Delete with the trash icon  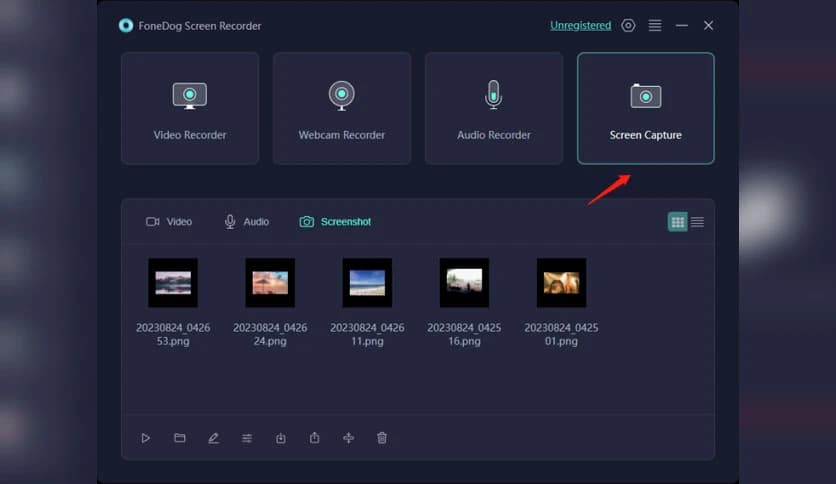(x=382, y=438)
